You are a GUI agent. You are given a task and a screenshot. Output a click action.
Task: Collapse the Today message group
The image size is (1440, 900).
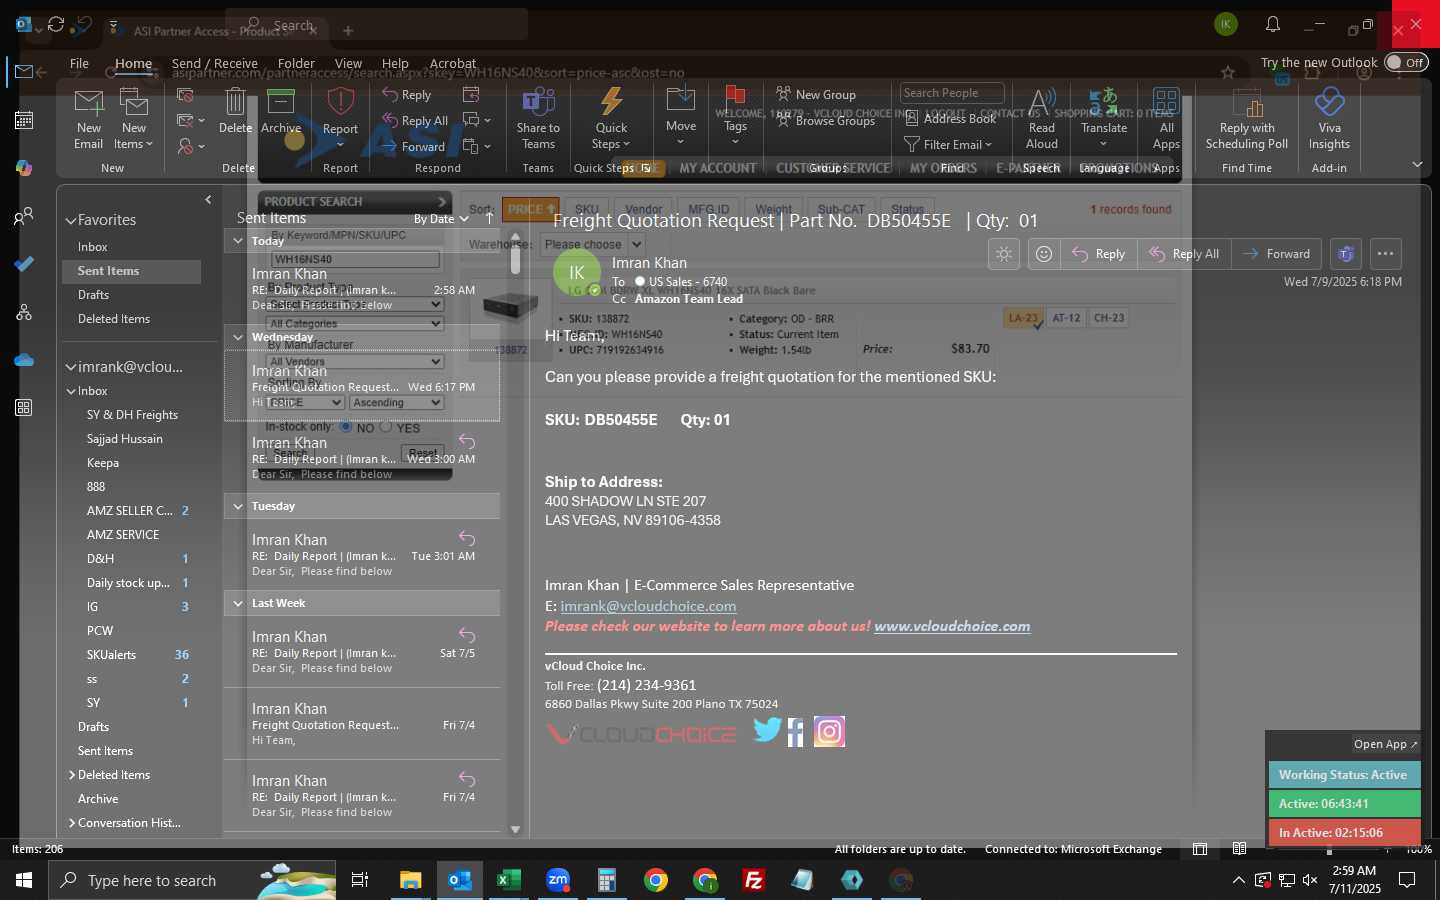click(x=238, y=241)
